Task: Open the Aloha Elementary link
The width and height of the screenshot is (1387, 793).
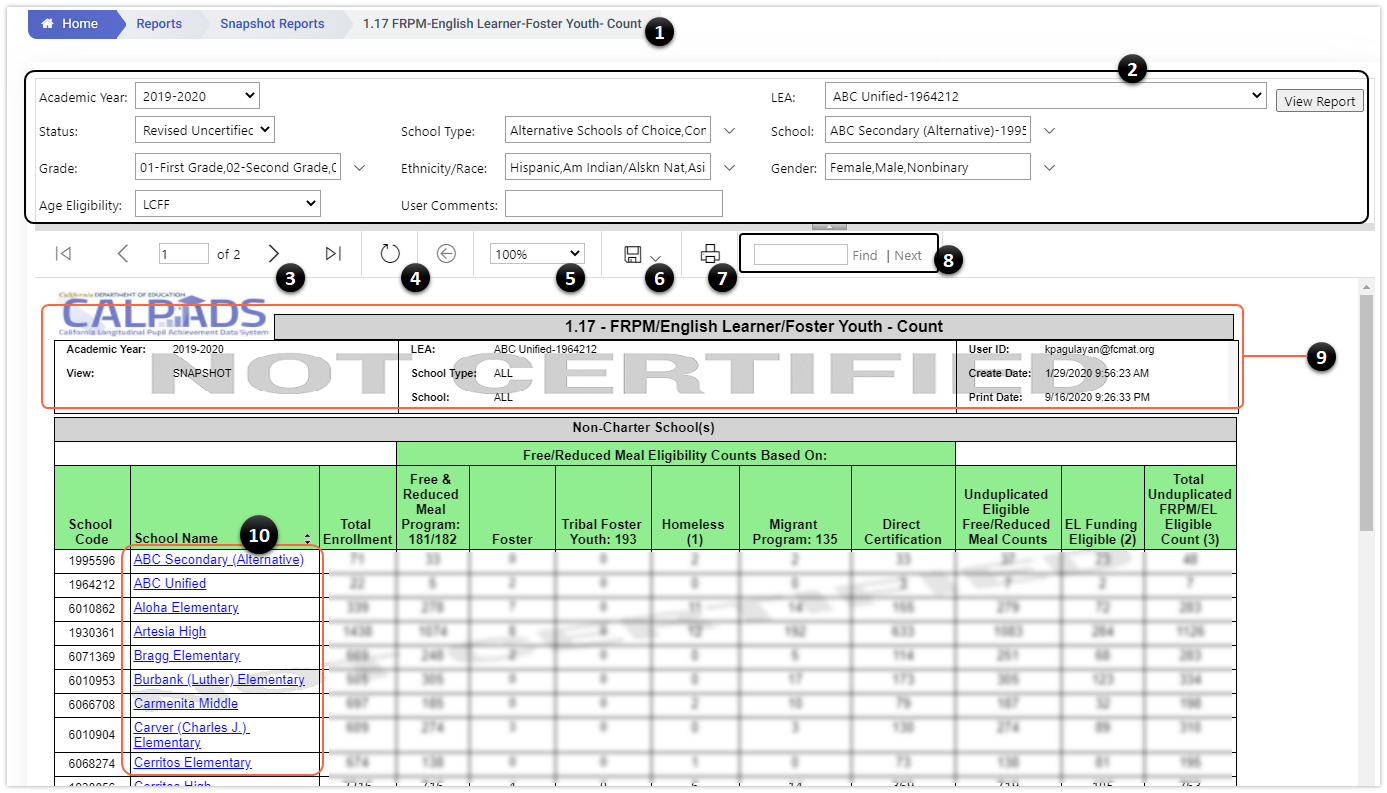Action: coord(186,608)
